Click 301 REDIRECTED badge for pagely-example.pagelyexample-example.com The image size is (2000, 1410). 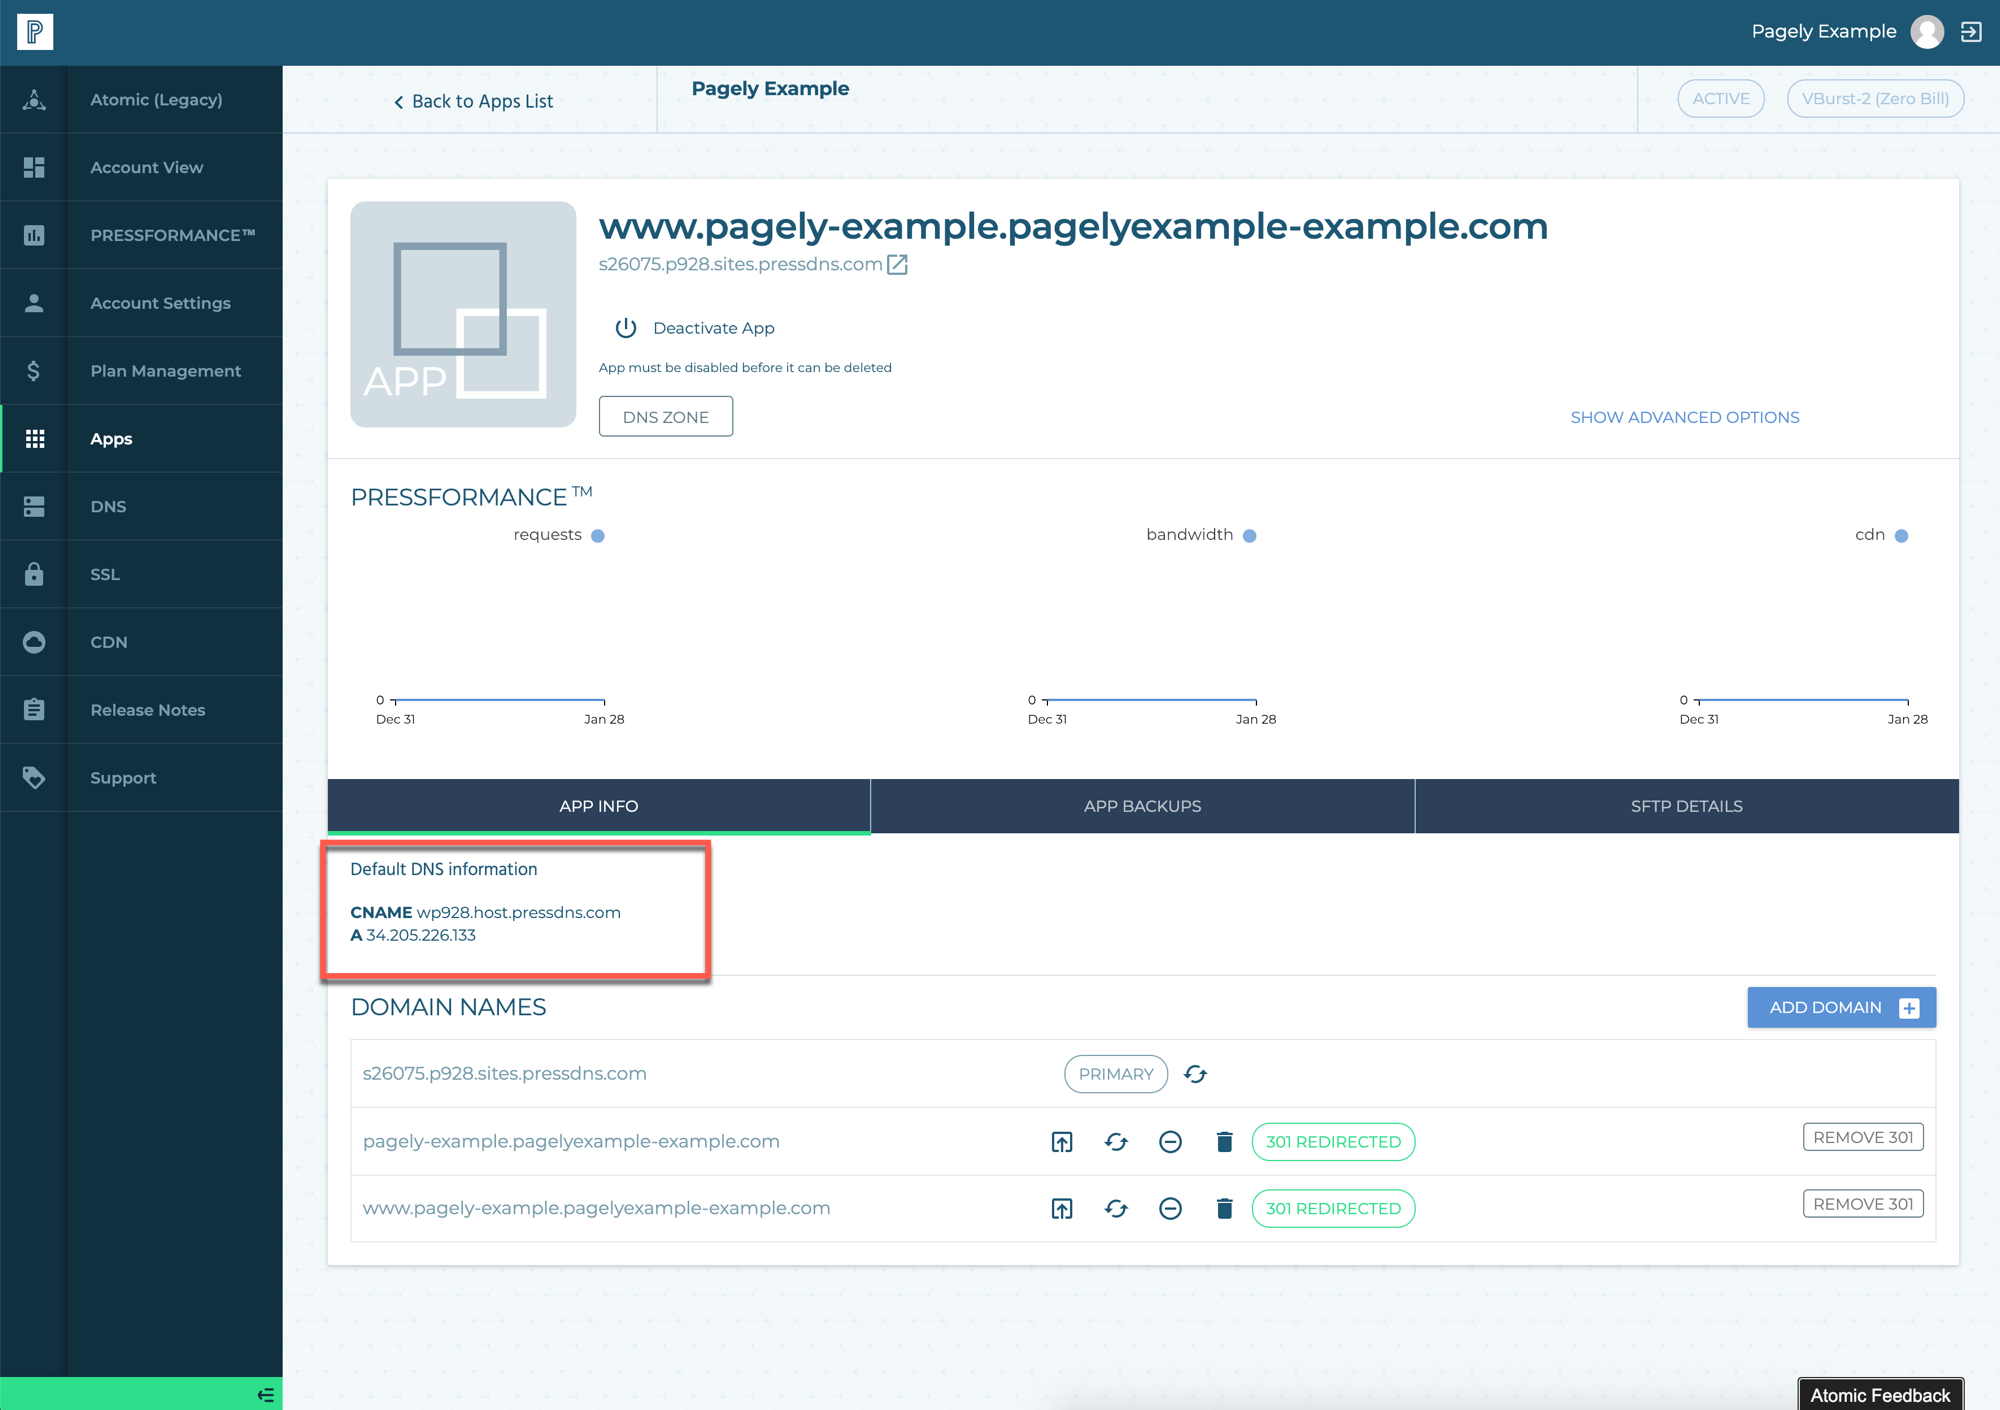pos(1333,1142)
